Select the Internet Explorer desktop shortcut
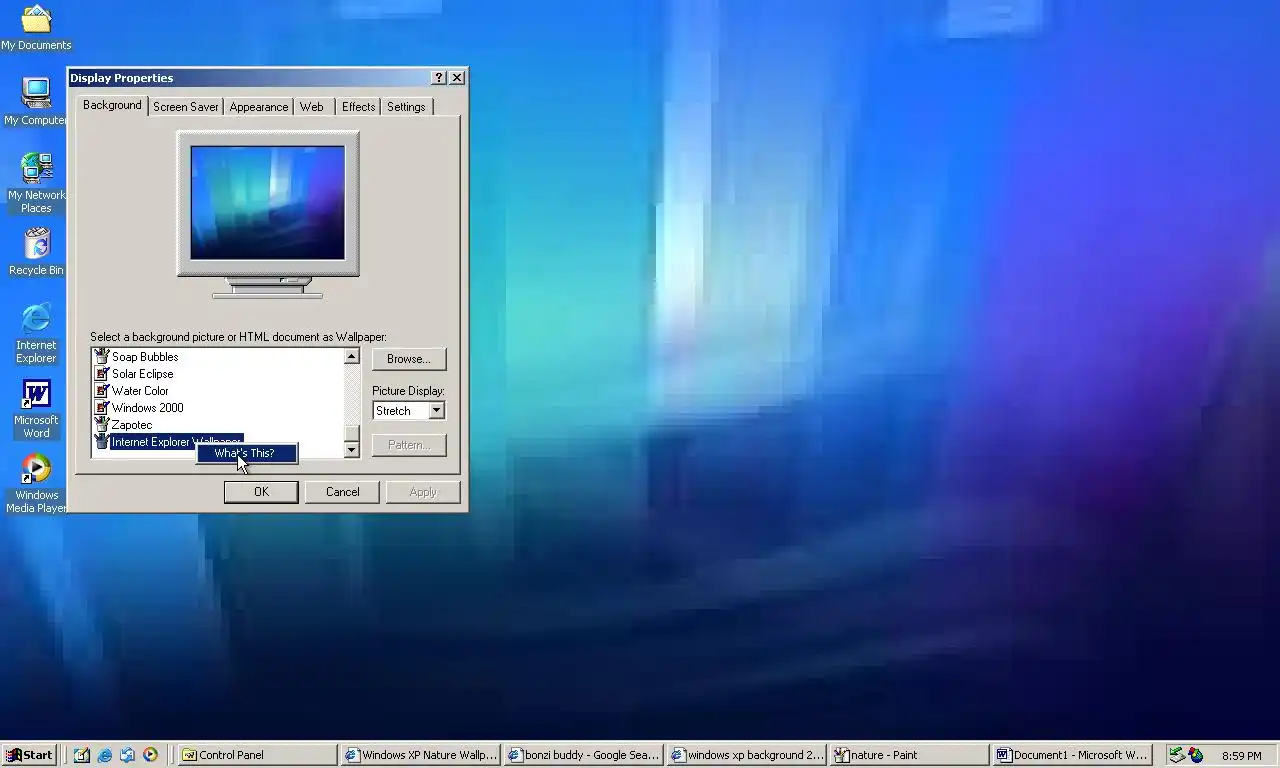1280x768 pixels. [x=36, y=333]
